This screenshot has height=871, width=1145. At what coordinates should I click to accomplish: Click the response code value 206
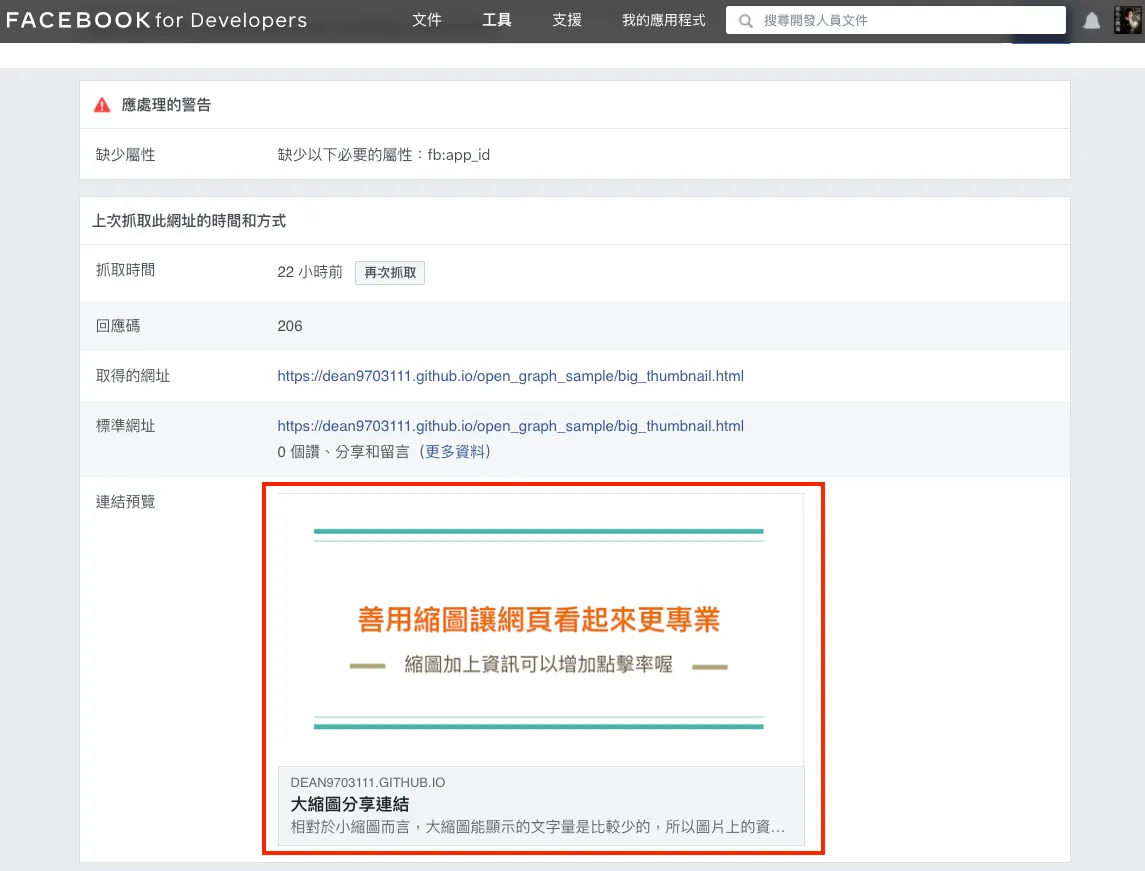290,326
